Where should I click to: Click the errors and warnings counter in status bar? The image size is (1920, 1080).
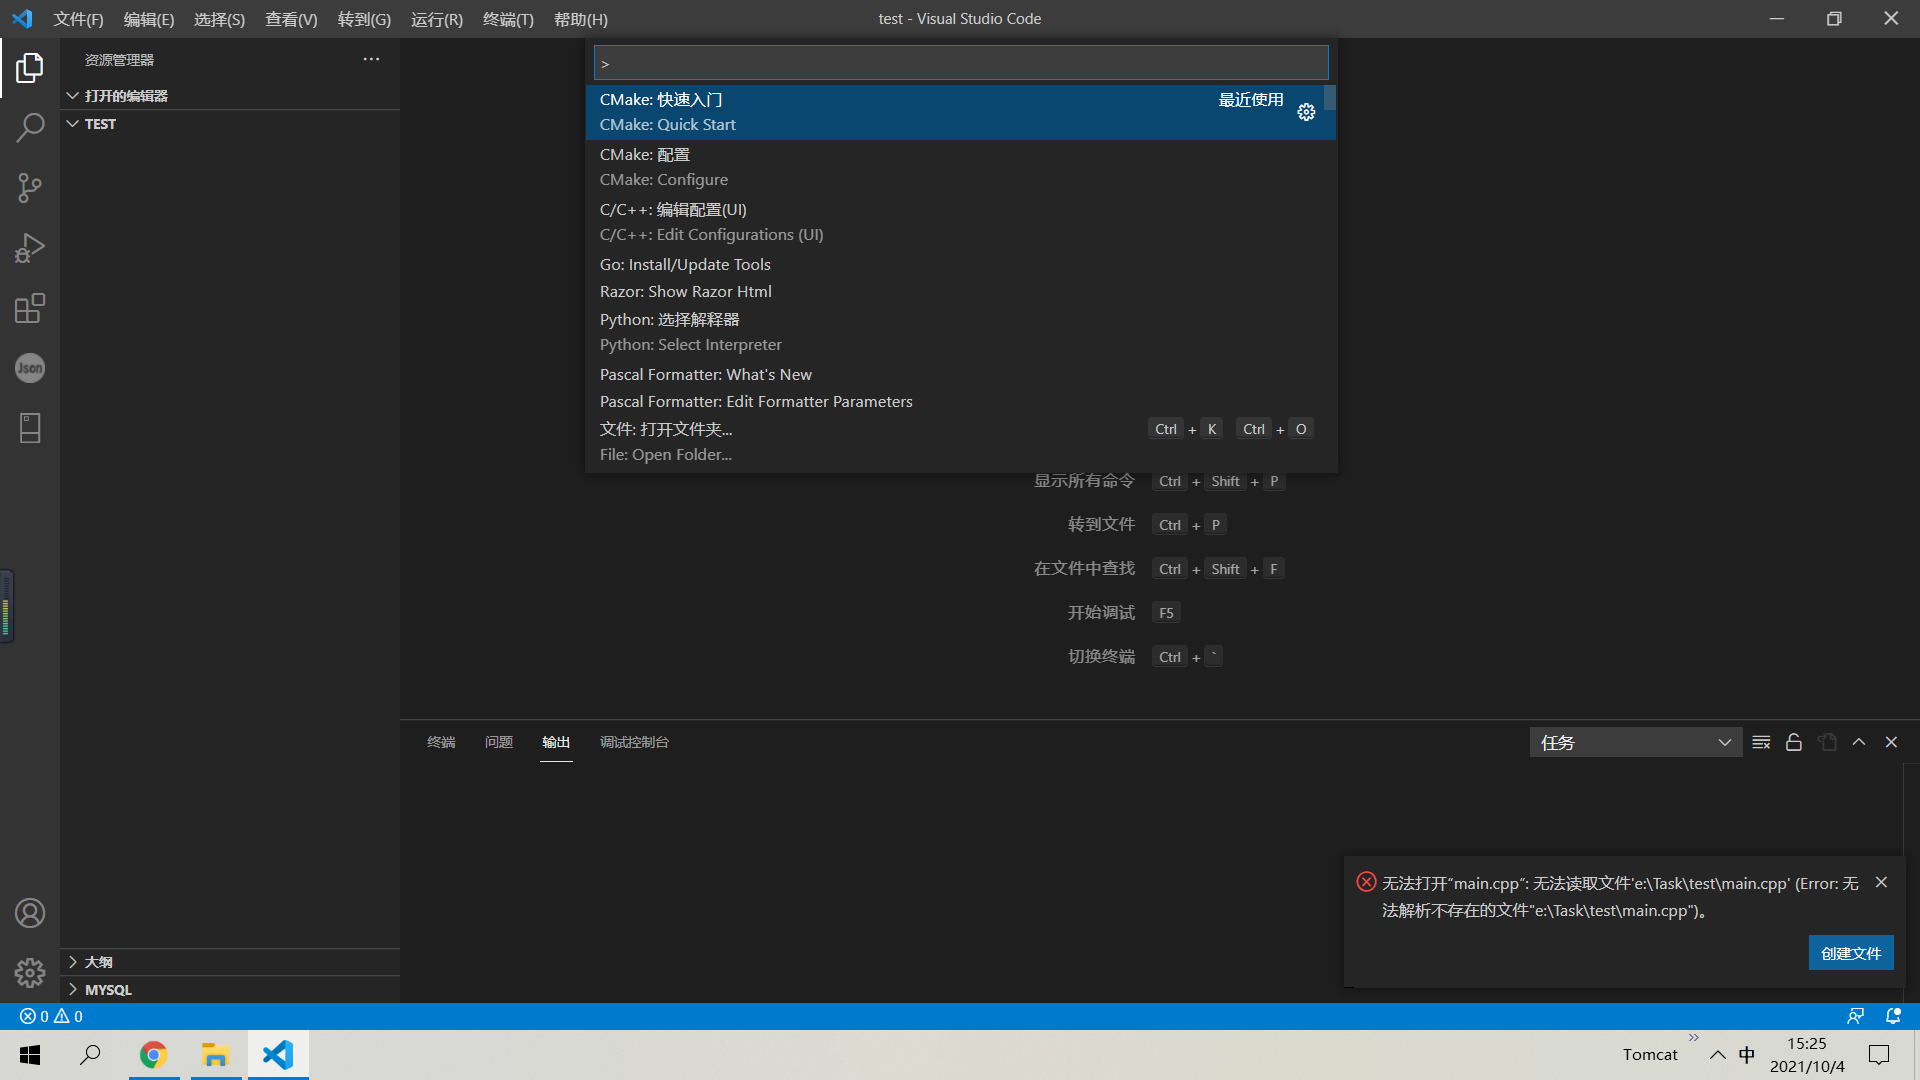pyautogui.click(x=48, y=1015)
